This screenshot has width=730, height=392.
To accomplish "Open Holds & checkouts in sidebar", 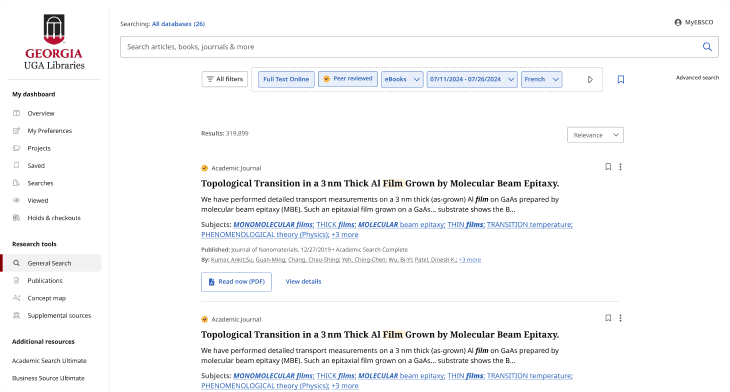I will (54, 218).
